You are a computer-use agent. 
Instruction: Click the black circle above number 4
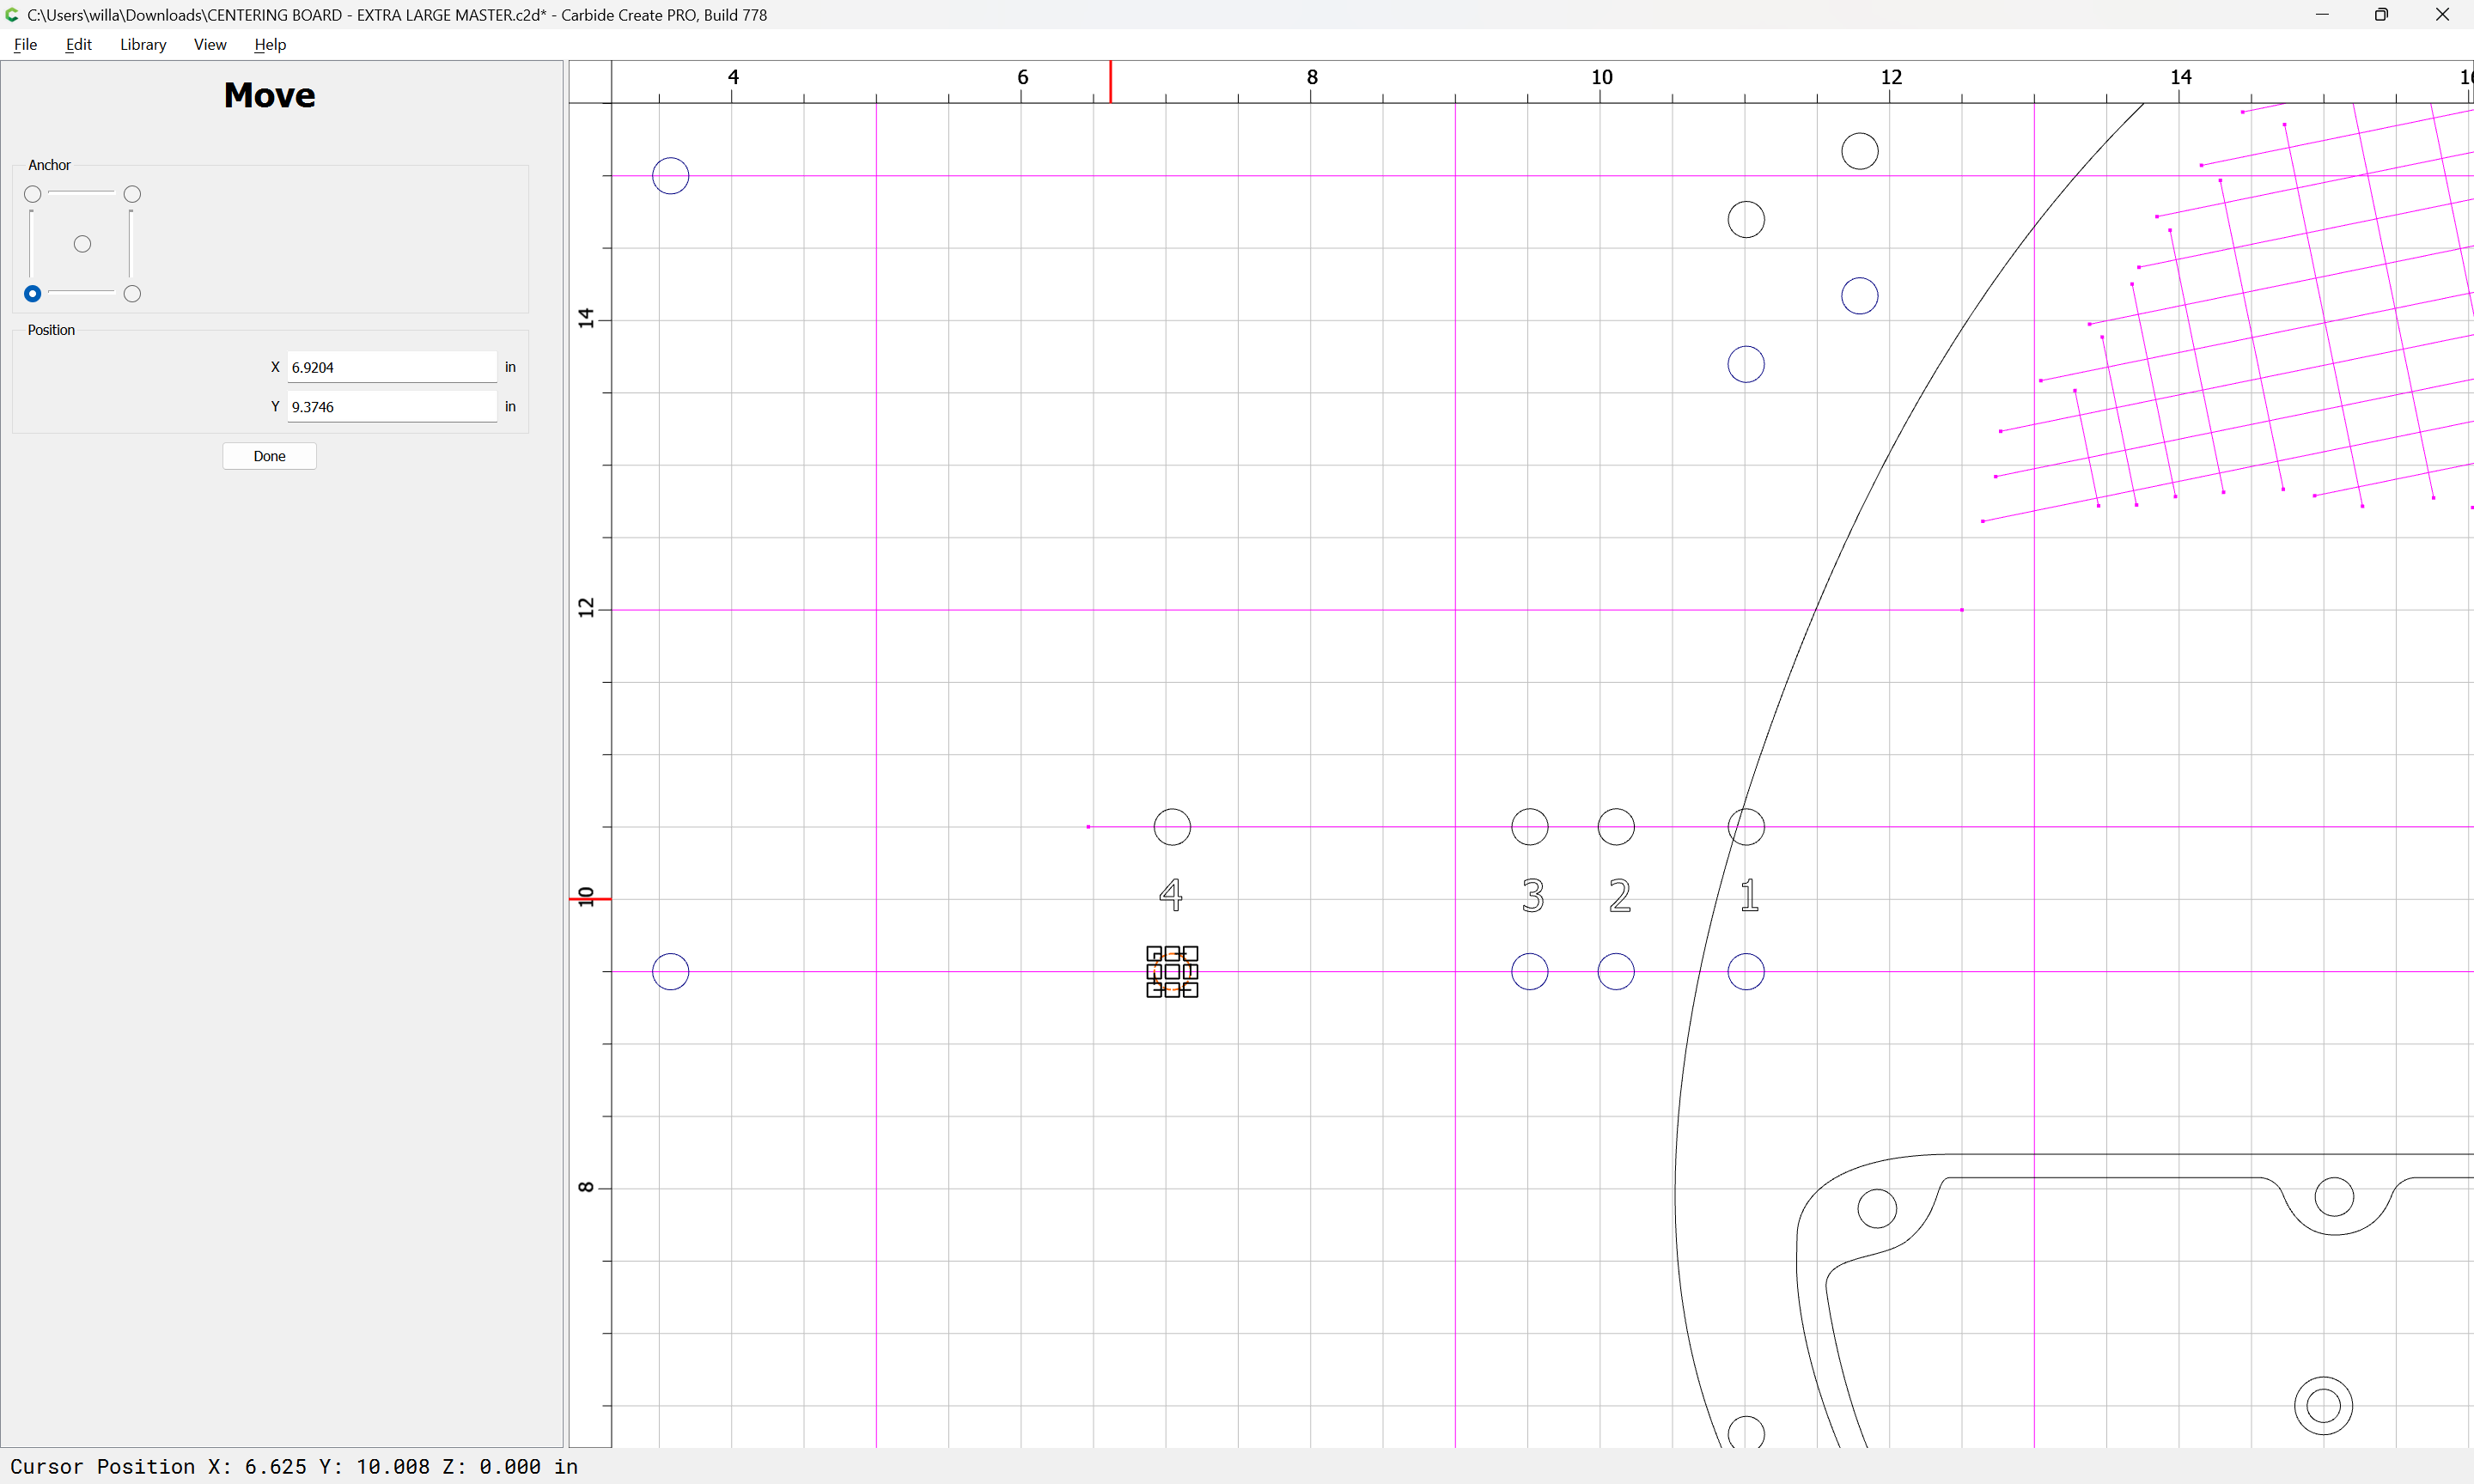click(x=1172, y=827)
